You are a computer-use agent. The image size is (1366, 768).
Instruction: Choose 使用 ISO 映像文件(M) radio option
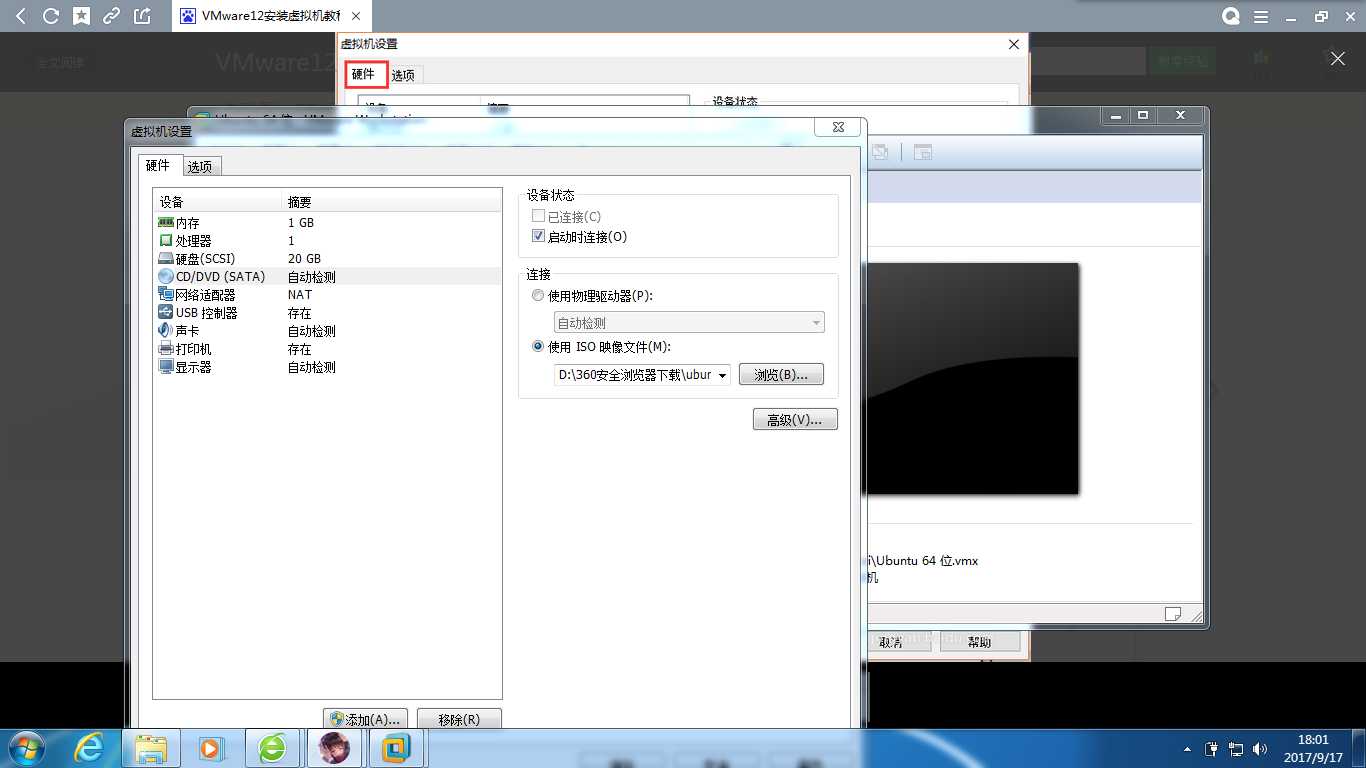539,347
